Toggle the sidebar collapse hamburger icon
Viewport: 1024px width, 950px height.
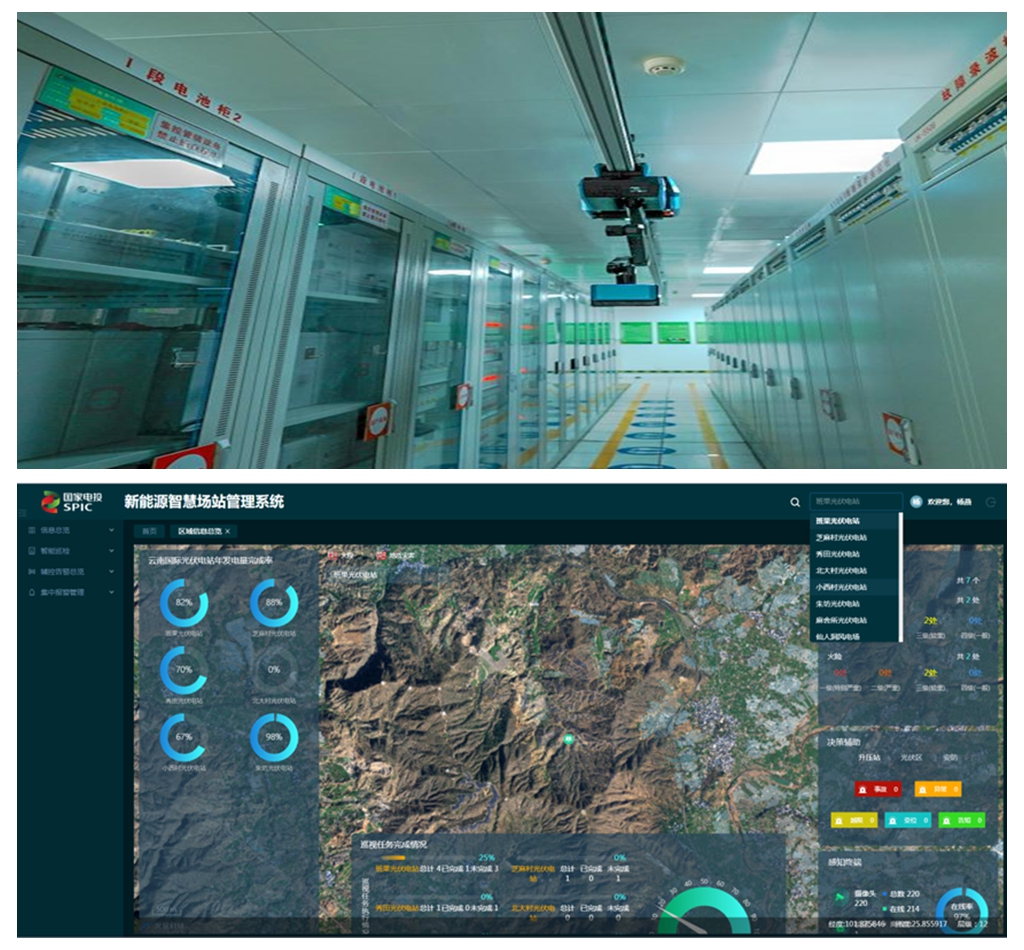[23, 513]
